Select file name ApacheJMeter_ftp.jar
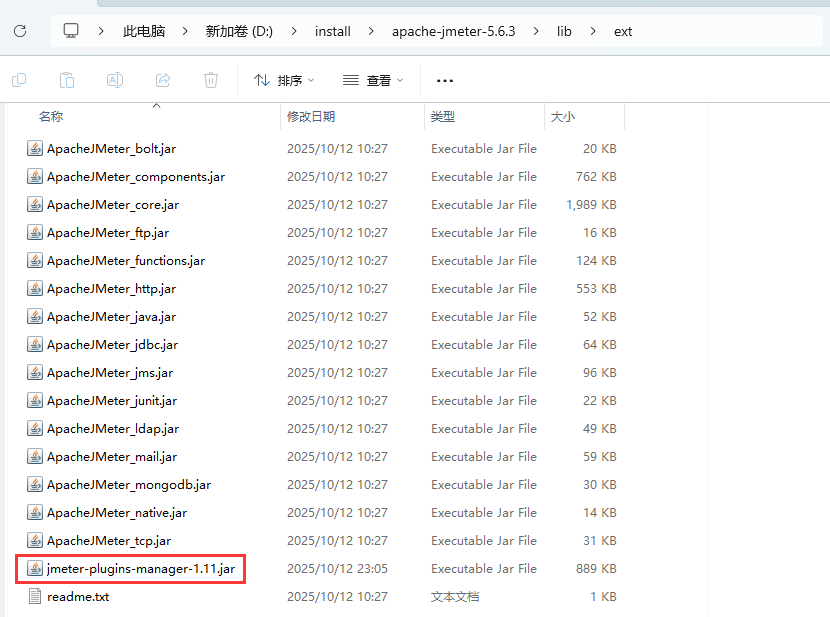 tap(108, 233)
